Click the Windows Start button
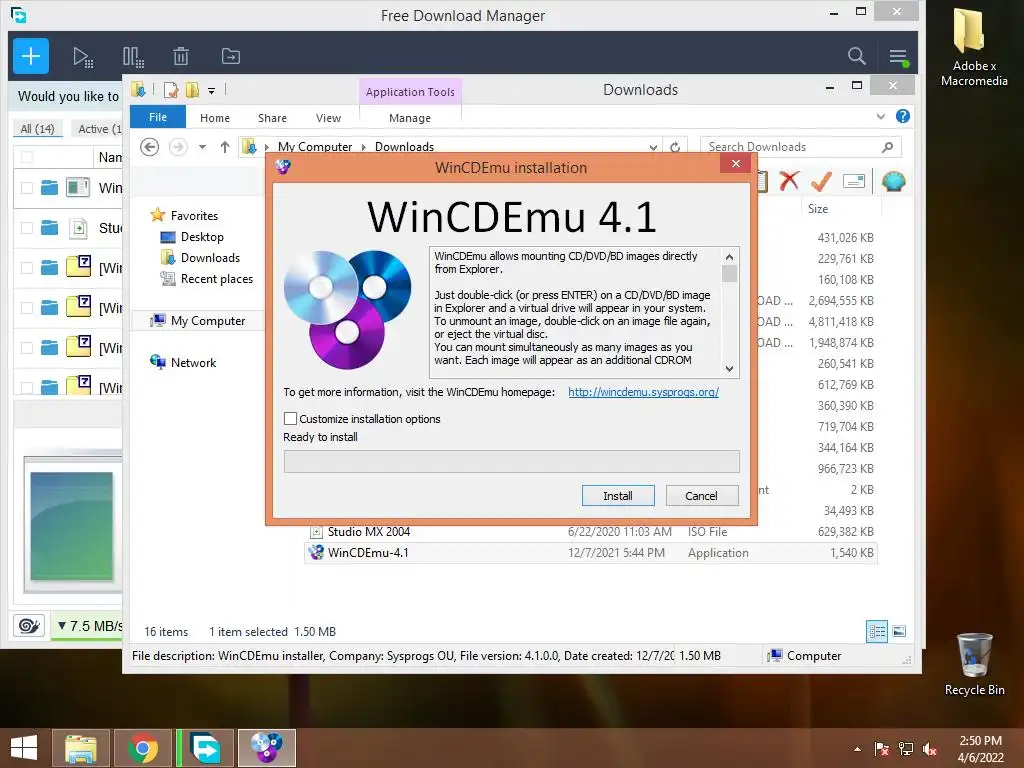 point(24,748)
